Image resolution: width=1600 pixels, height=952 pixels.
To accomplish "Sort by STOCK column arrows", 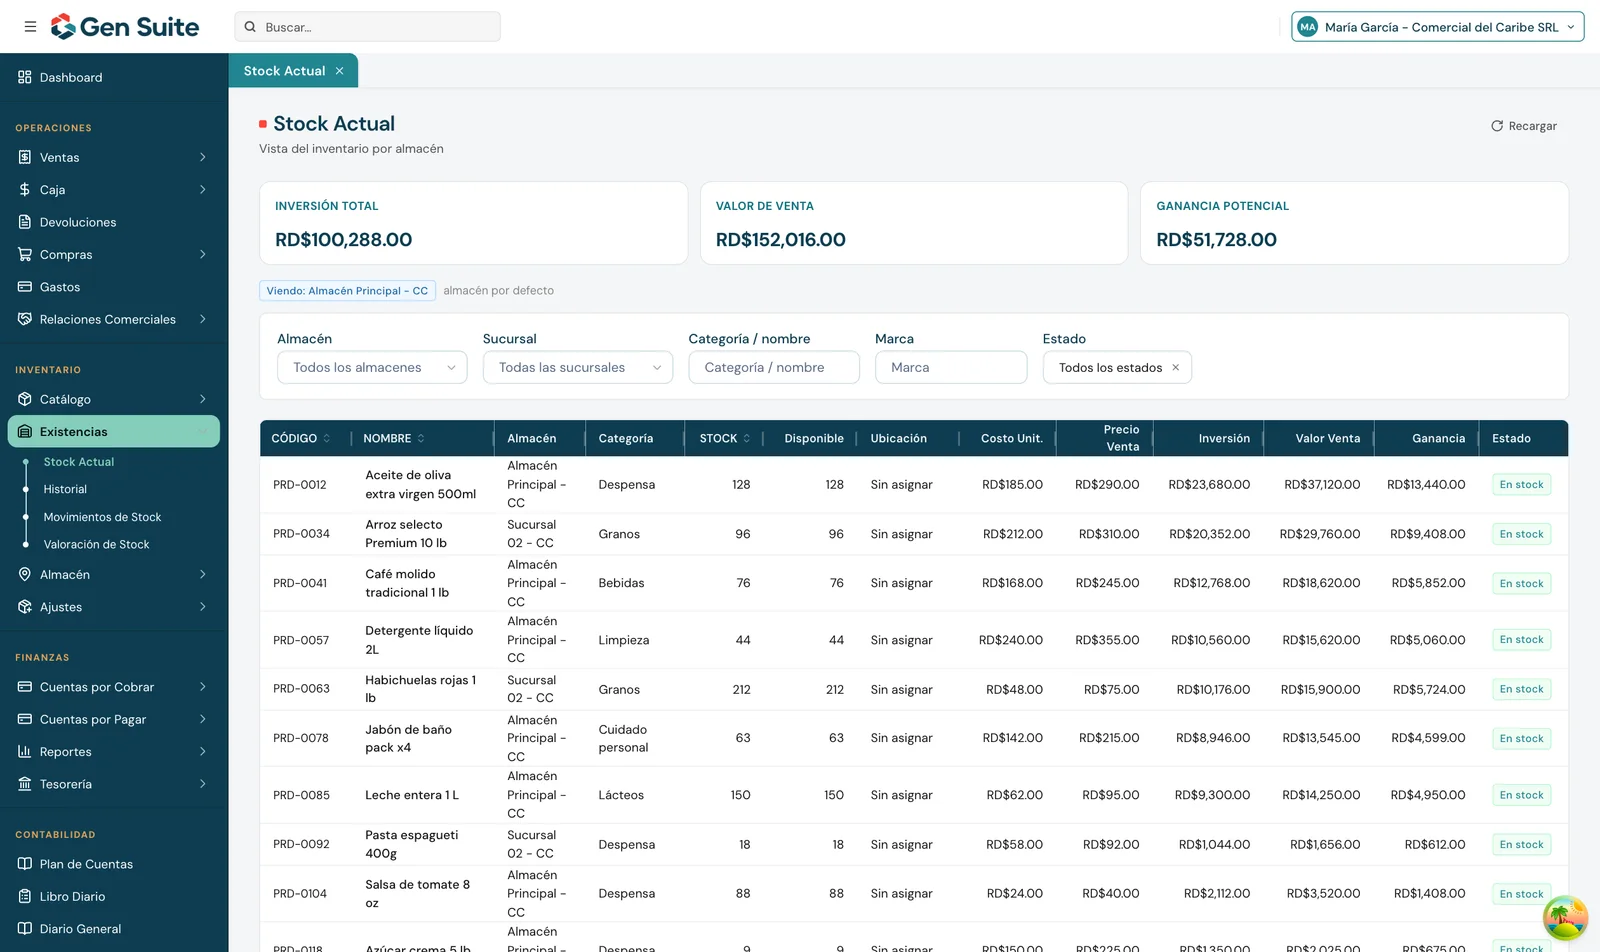I will point(746,439).
